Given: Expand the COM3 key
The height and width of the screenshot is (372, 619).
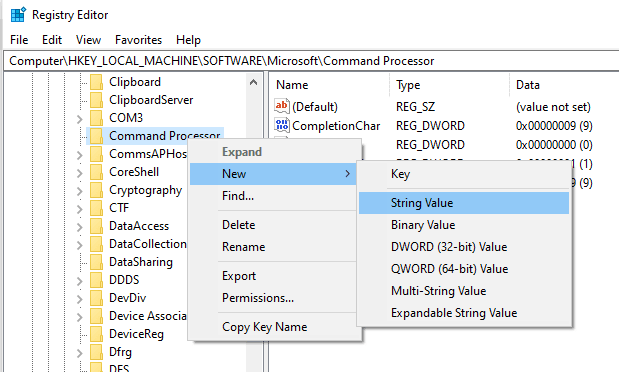Looking at the screenshot, I should click(80, 119).
